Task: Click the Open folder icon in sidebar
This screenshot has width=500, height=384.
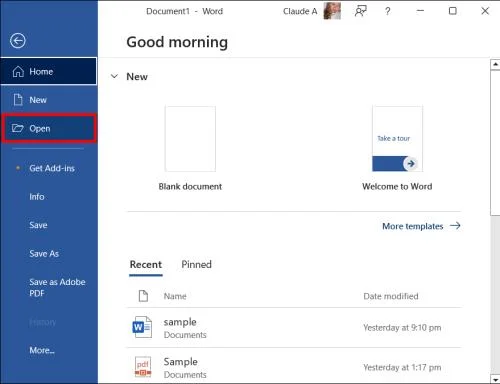Action: (x=18, y=128)
